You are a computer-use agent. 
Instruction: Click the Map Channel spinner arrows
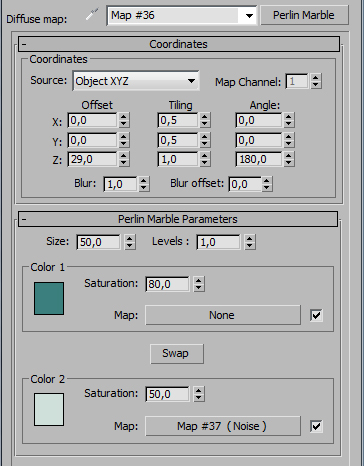(x=316, y=81)
